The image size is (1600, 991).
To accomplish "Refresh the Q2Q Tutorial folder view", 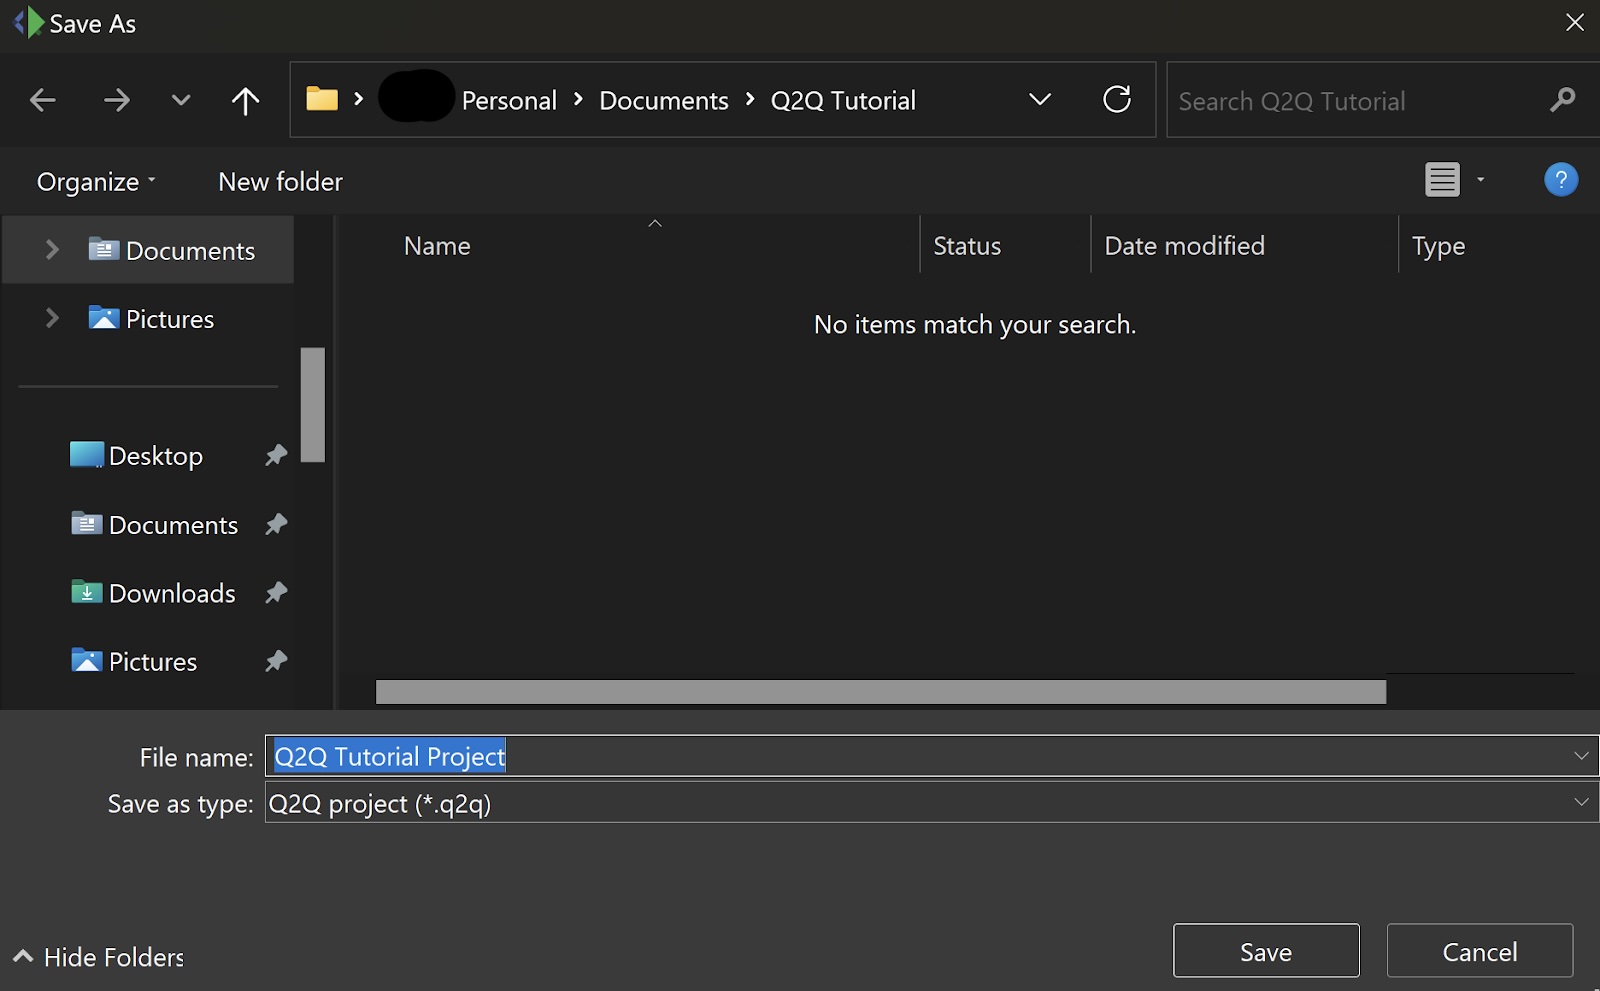I will [1117, 99].
